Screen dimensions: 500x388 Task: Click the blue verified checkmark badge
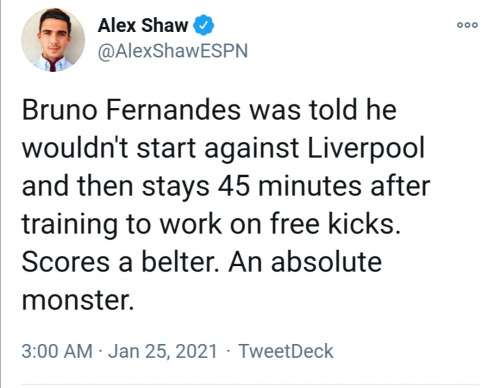[203, 25]
